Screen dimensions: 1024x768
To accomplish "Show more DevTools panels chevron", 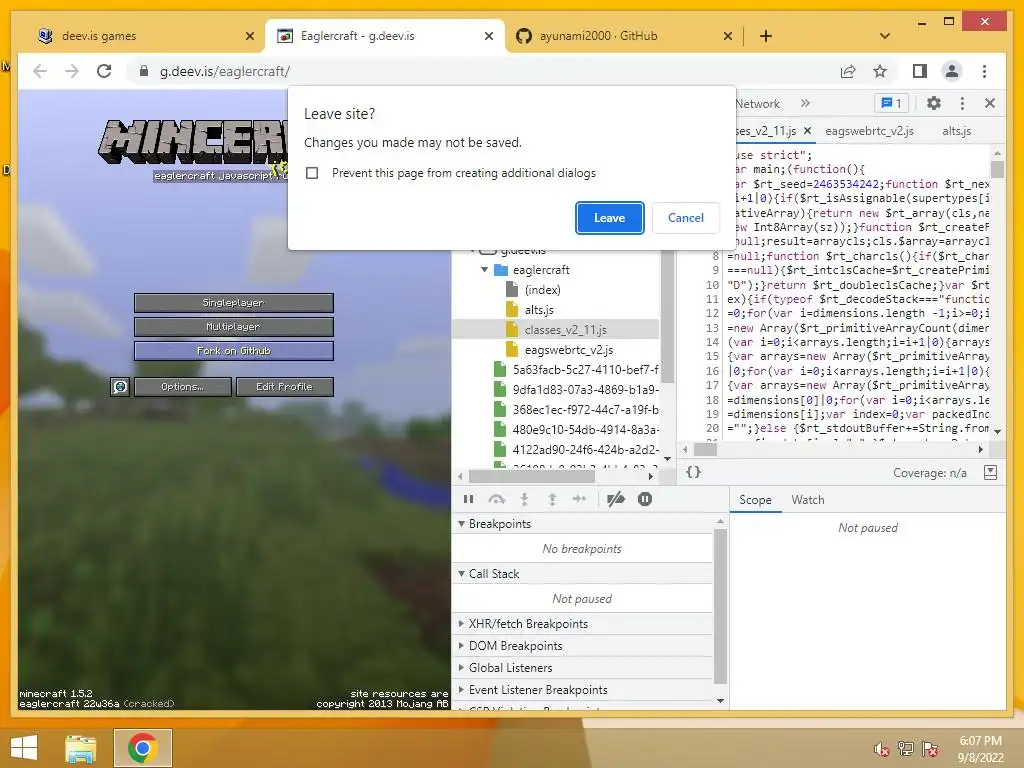I will click(x=805, y=103).
